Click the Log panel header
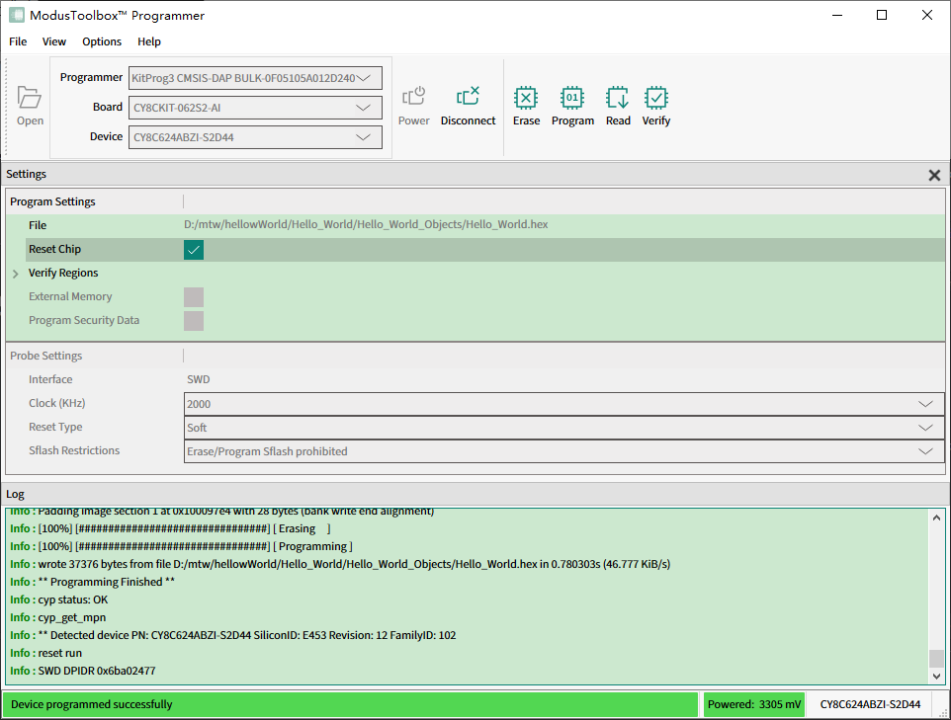This screenshot has height=720, width=951. pos(15,494)
